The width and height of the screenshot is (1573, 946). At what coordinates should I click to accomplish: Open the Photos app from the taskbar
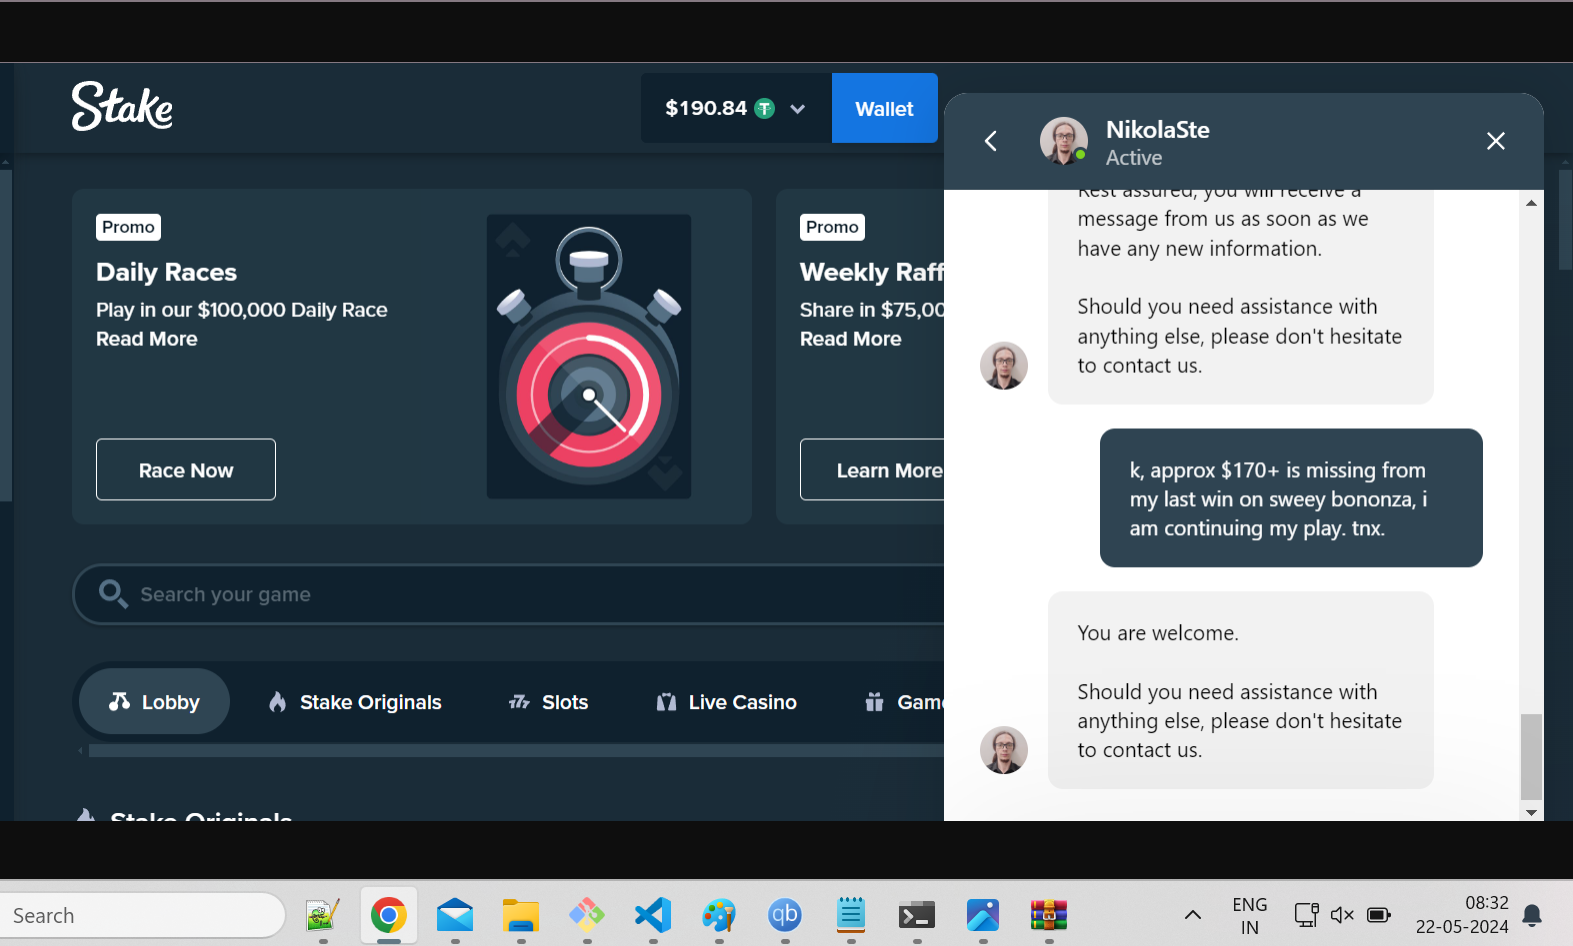983,914
